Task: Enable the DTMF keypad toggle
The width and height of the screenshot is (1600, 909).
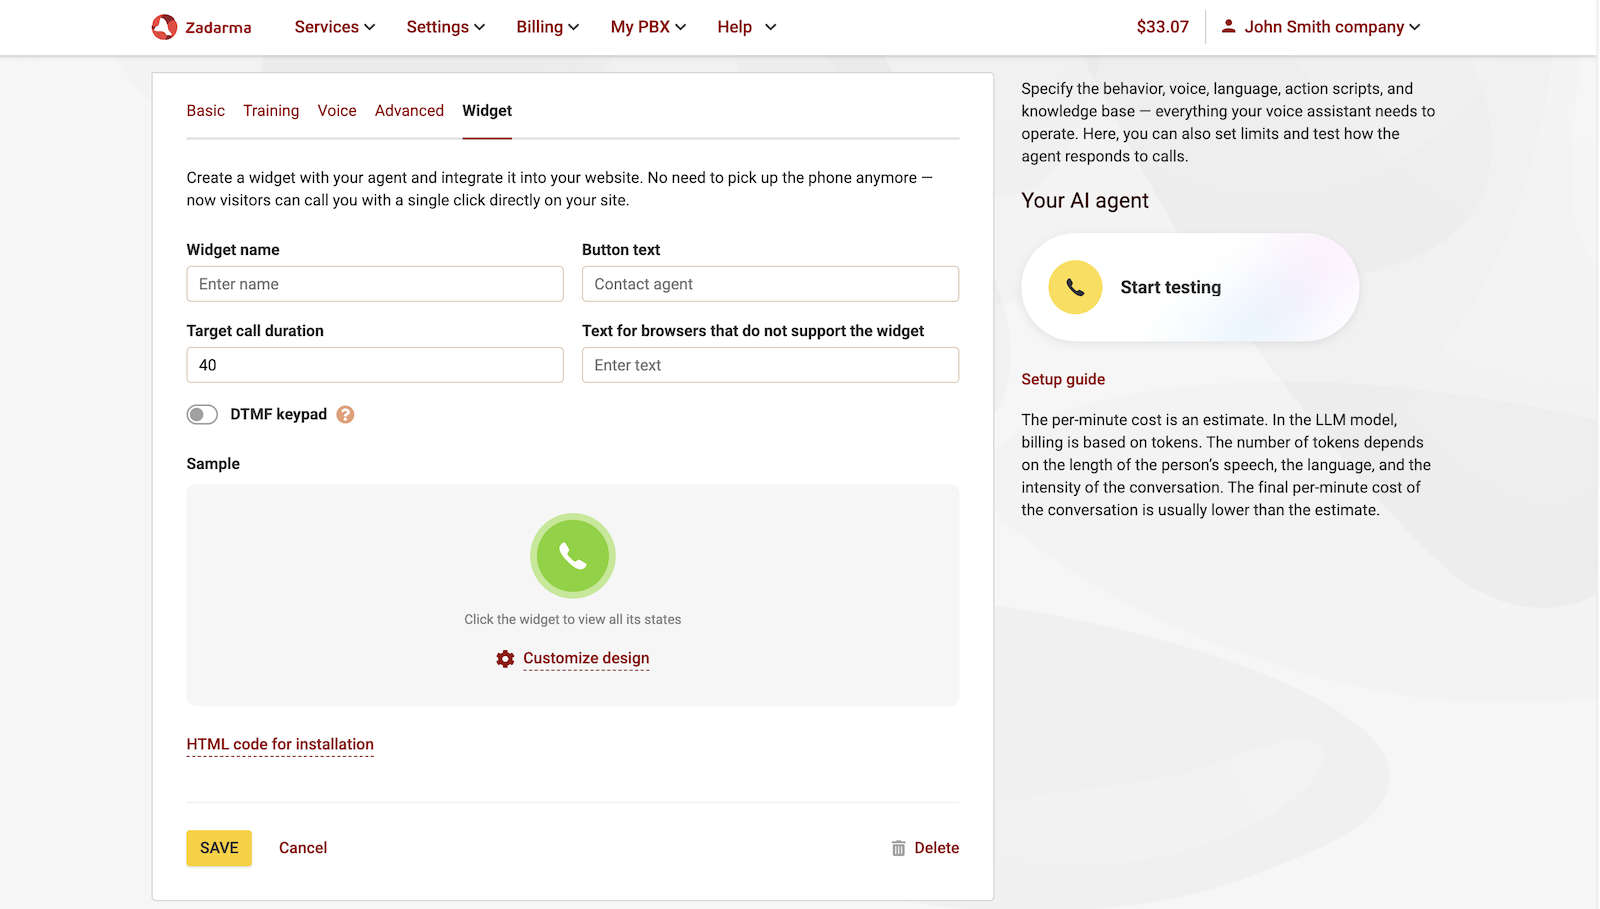Action: point(201,414)
